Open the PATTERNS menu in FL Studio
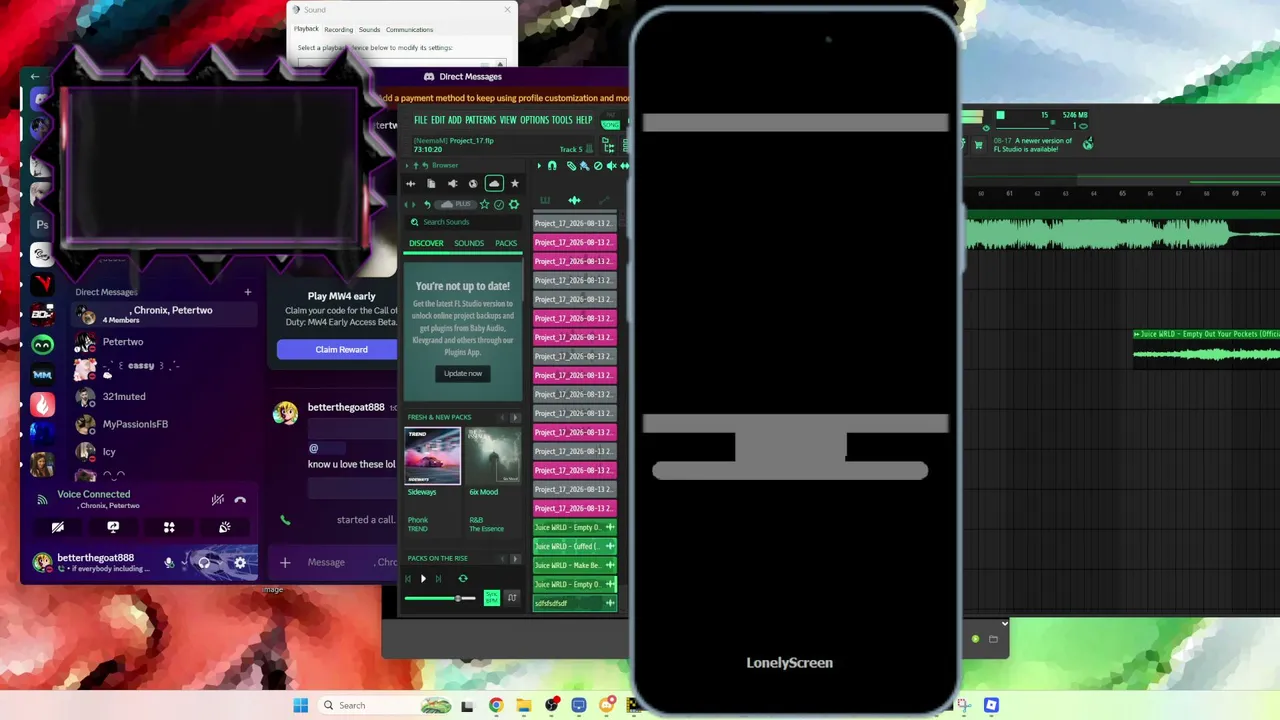Image resolution: width=1280 pixels, height=720 pixels. click(x=480, y=120)
